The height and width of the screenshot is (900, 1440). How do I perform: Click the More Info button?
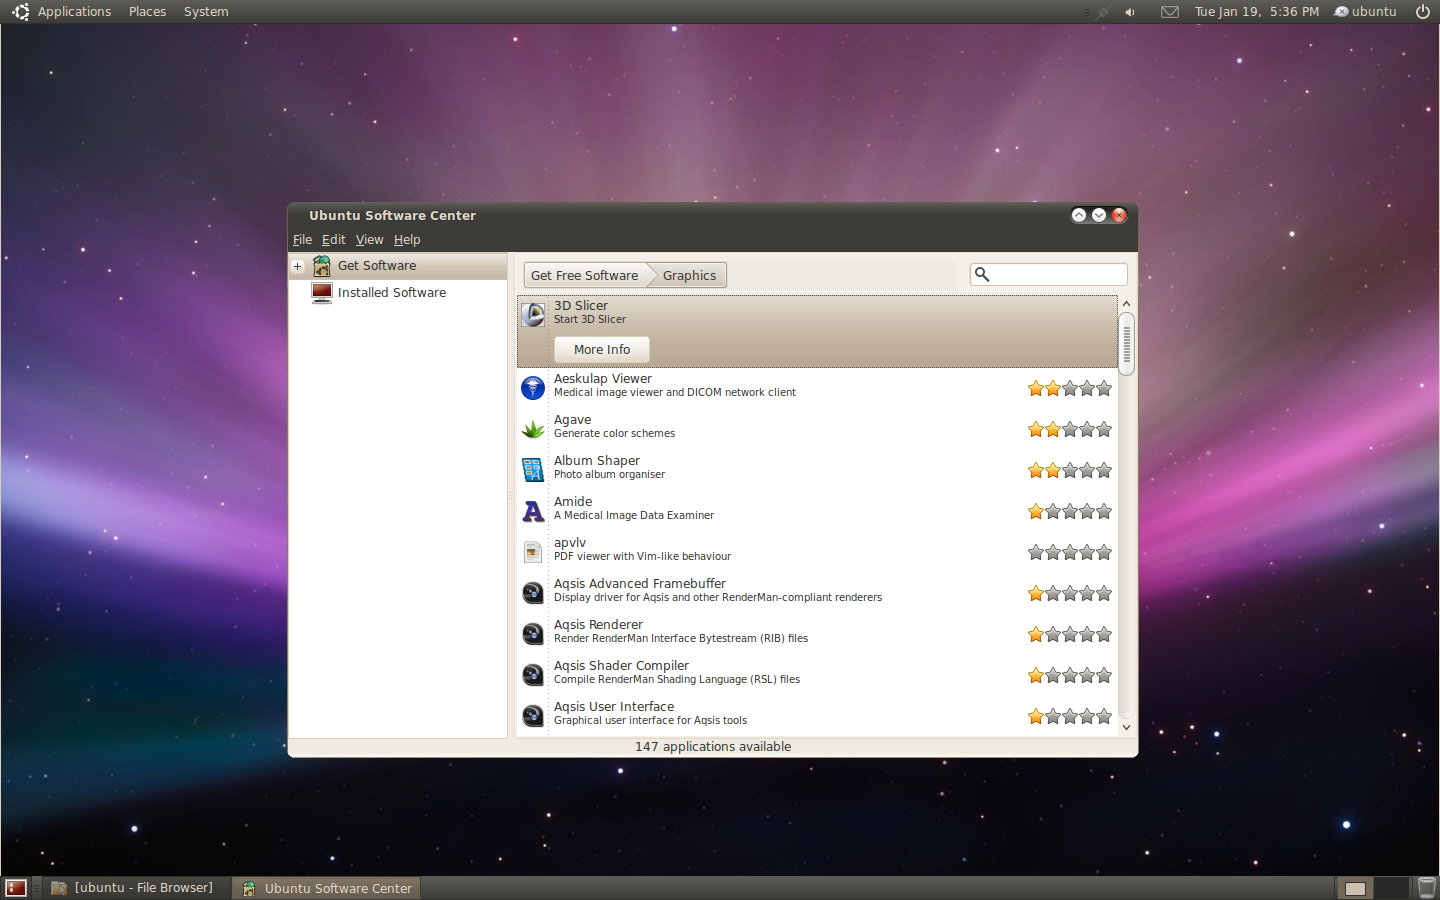coord(602,350)
